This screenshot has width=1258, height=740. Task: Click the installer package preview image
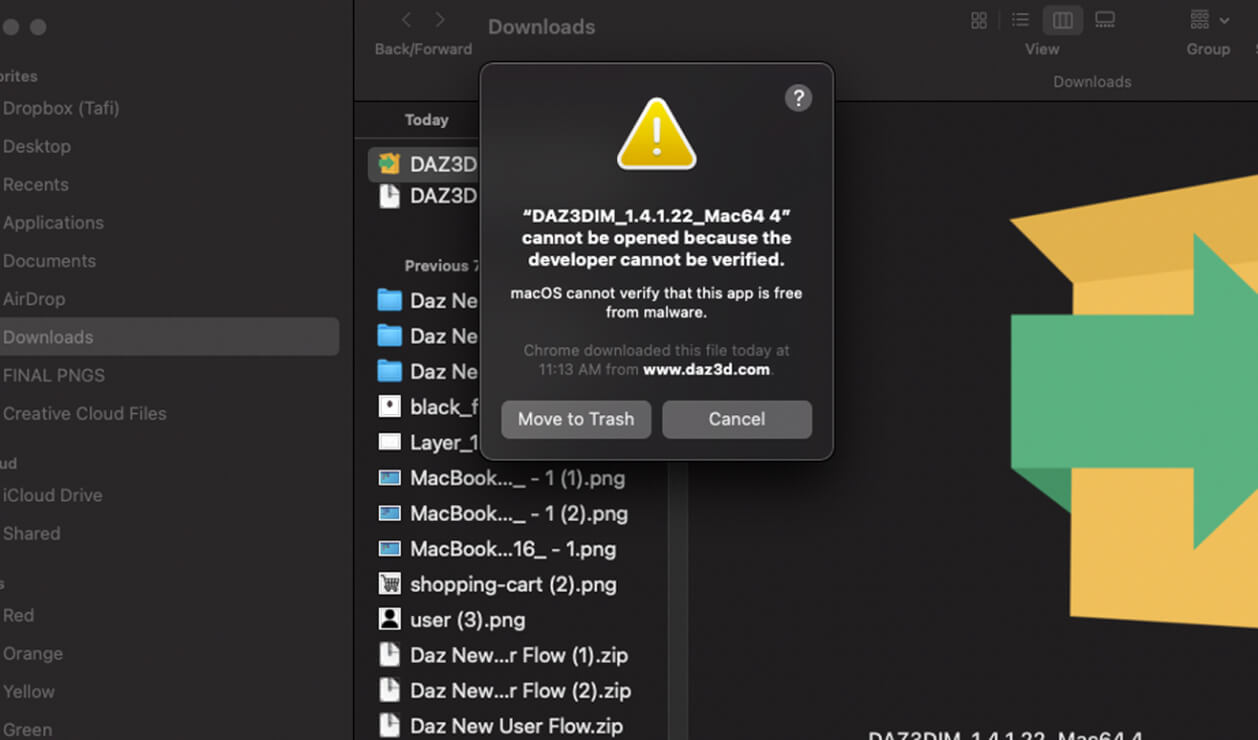1134,400
